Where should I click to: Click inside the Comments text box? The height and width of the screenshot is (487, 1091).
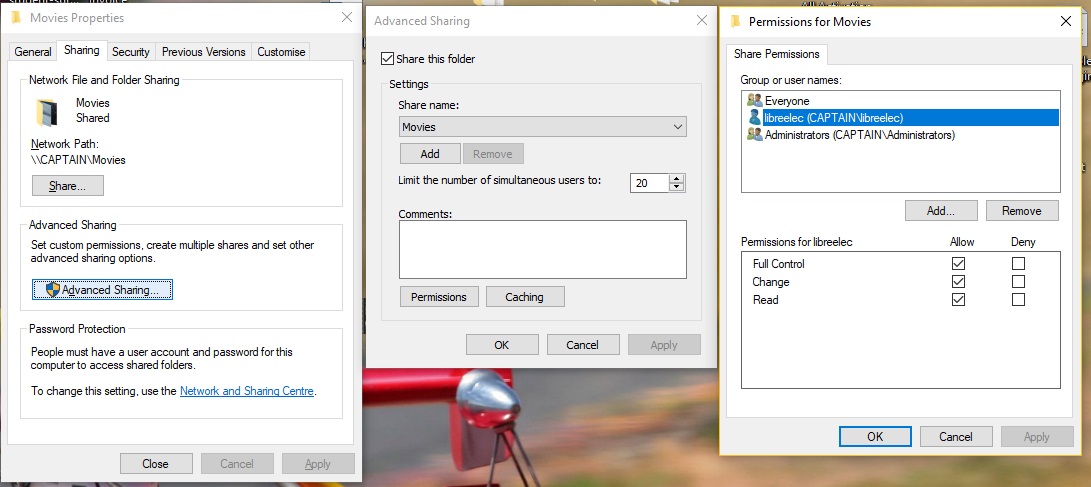(542, 249)
